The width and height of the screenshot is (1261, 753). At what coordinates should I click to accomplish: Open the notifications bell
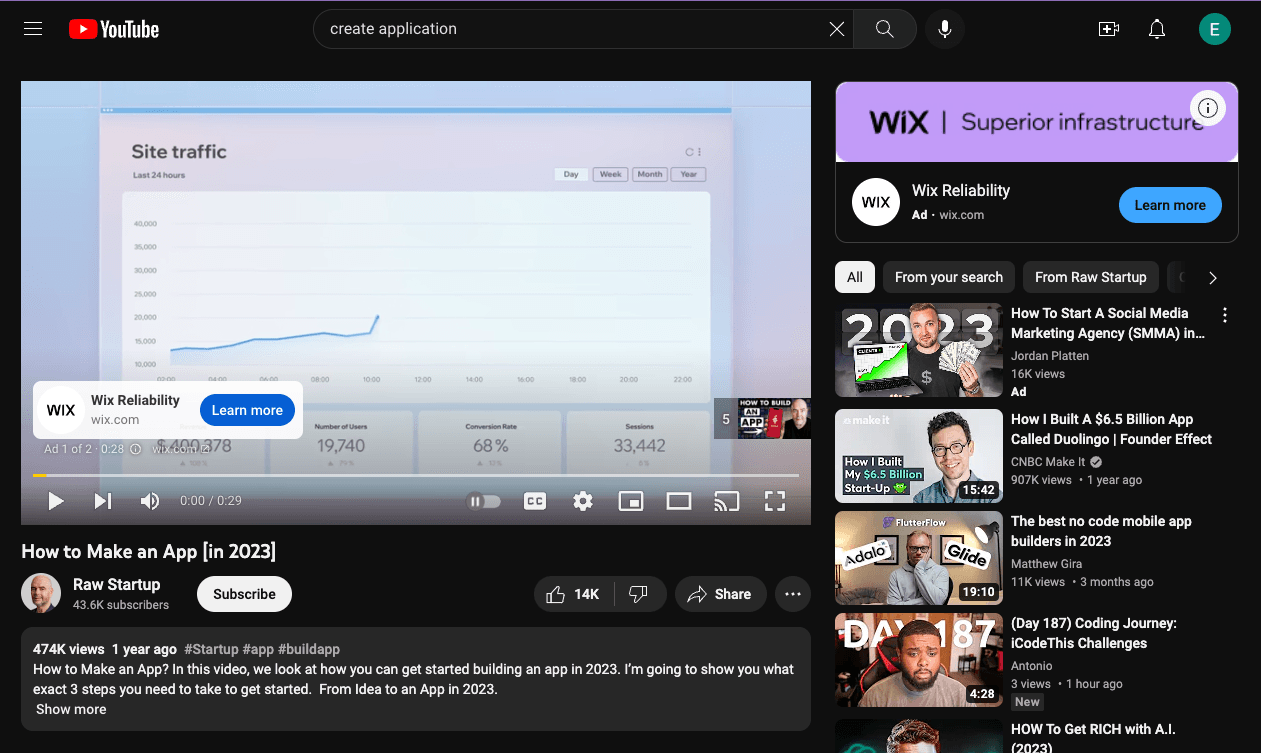[1157, 29]
